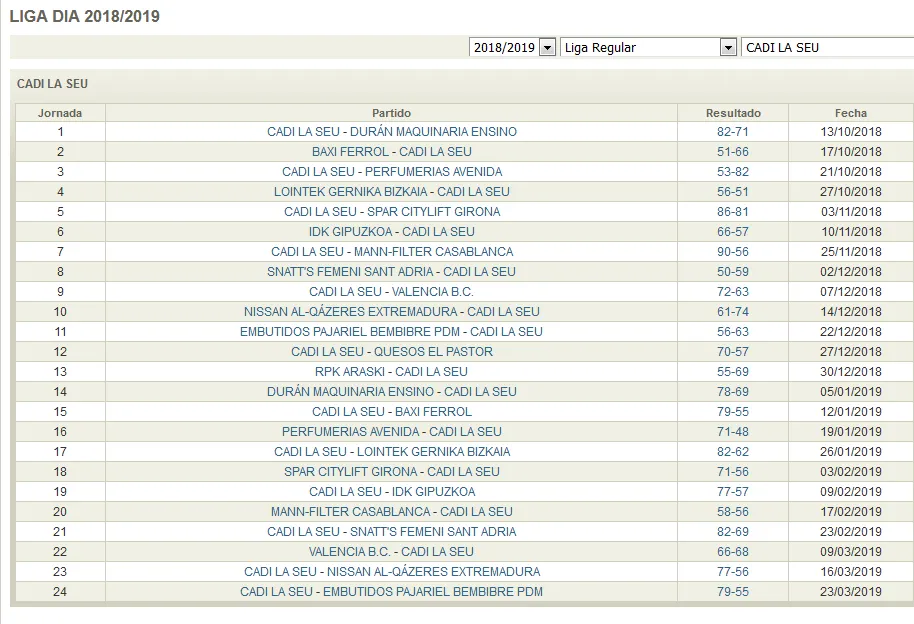The image size is (914, 624).
Task: Click result 55-69 for jornada 13
Action: 733,371
